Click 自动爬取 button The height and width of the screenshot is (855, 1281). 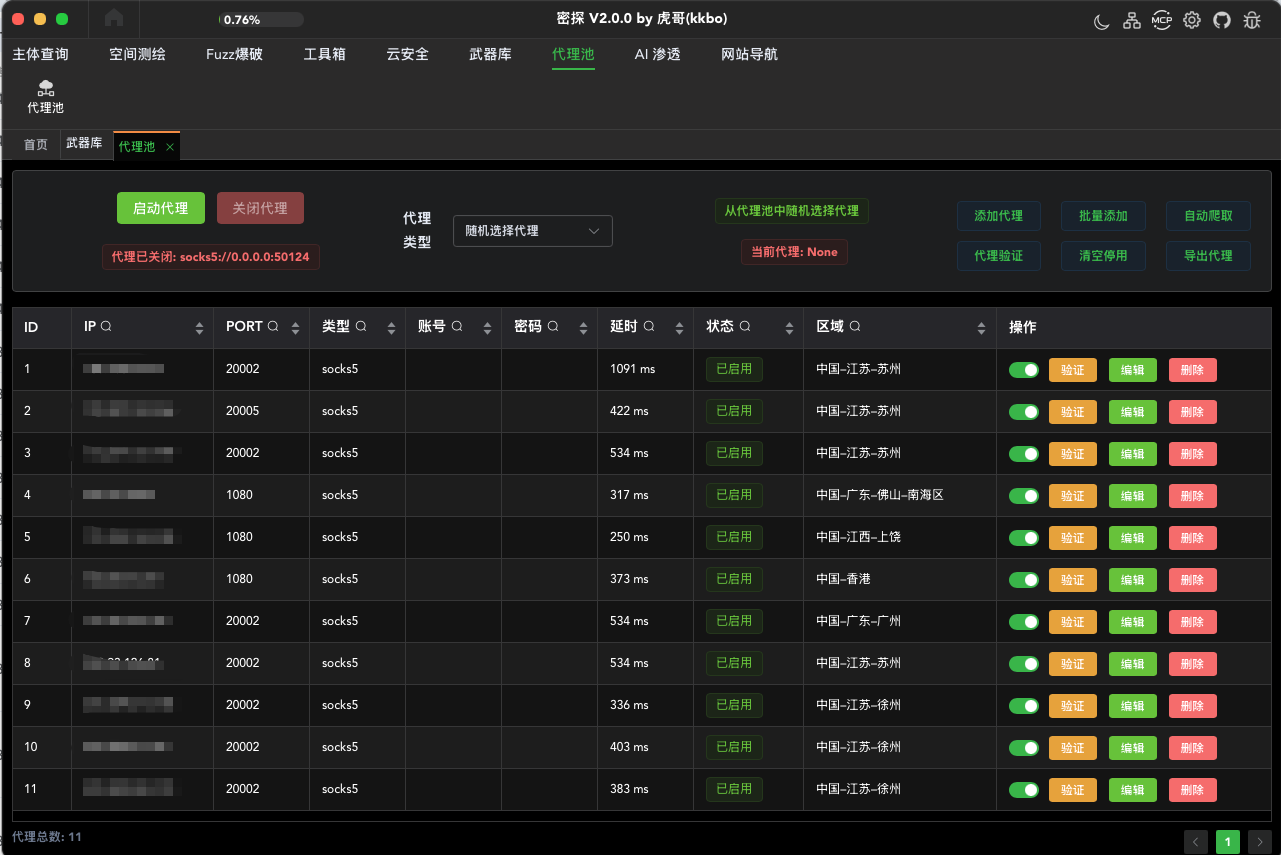tap(1208, 216)
